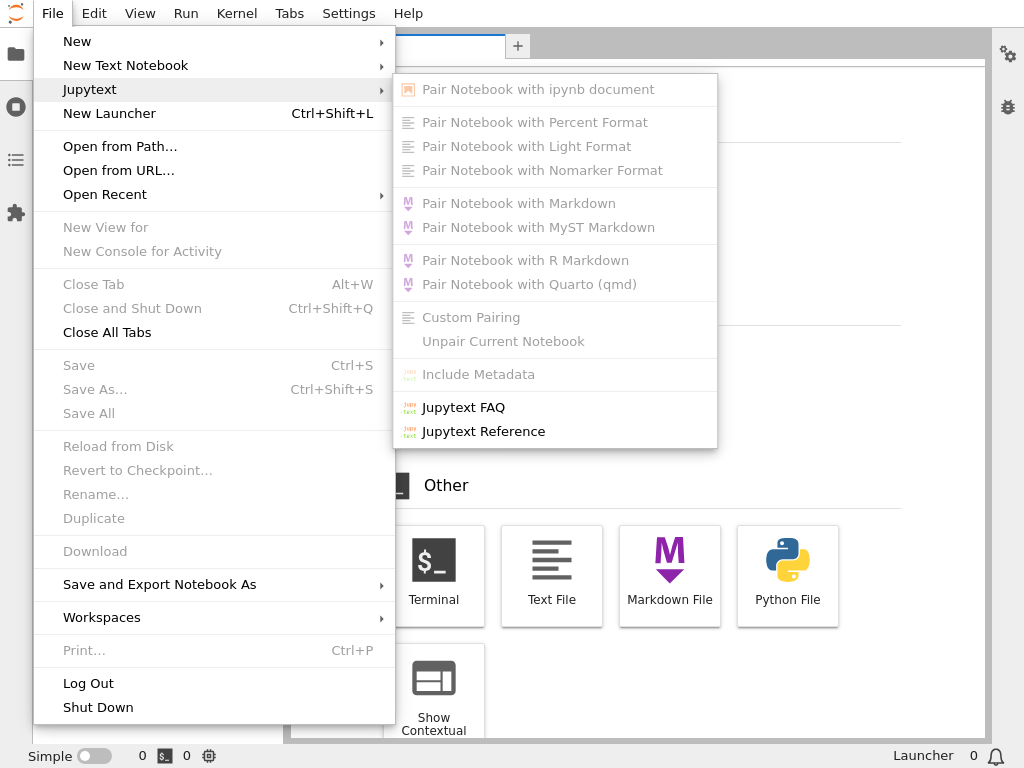Click the Jupyter logo icon
This screenshot has height=768, width=1024.
(16, 13)
